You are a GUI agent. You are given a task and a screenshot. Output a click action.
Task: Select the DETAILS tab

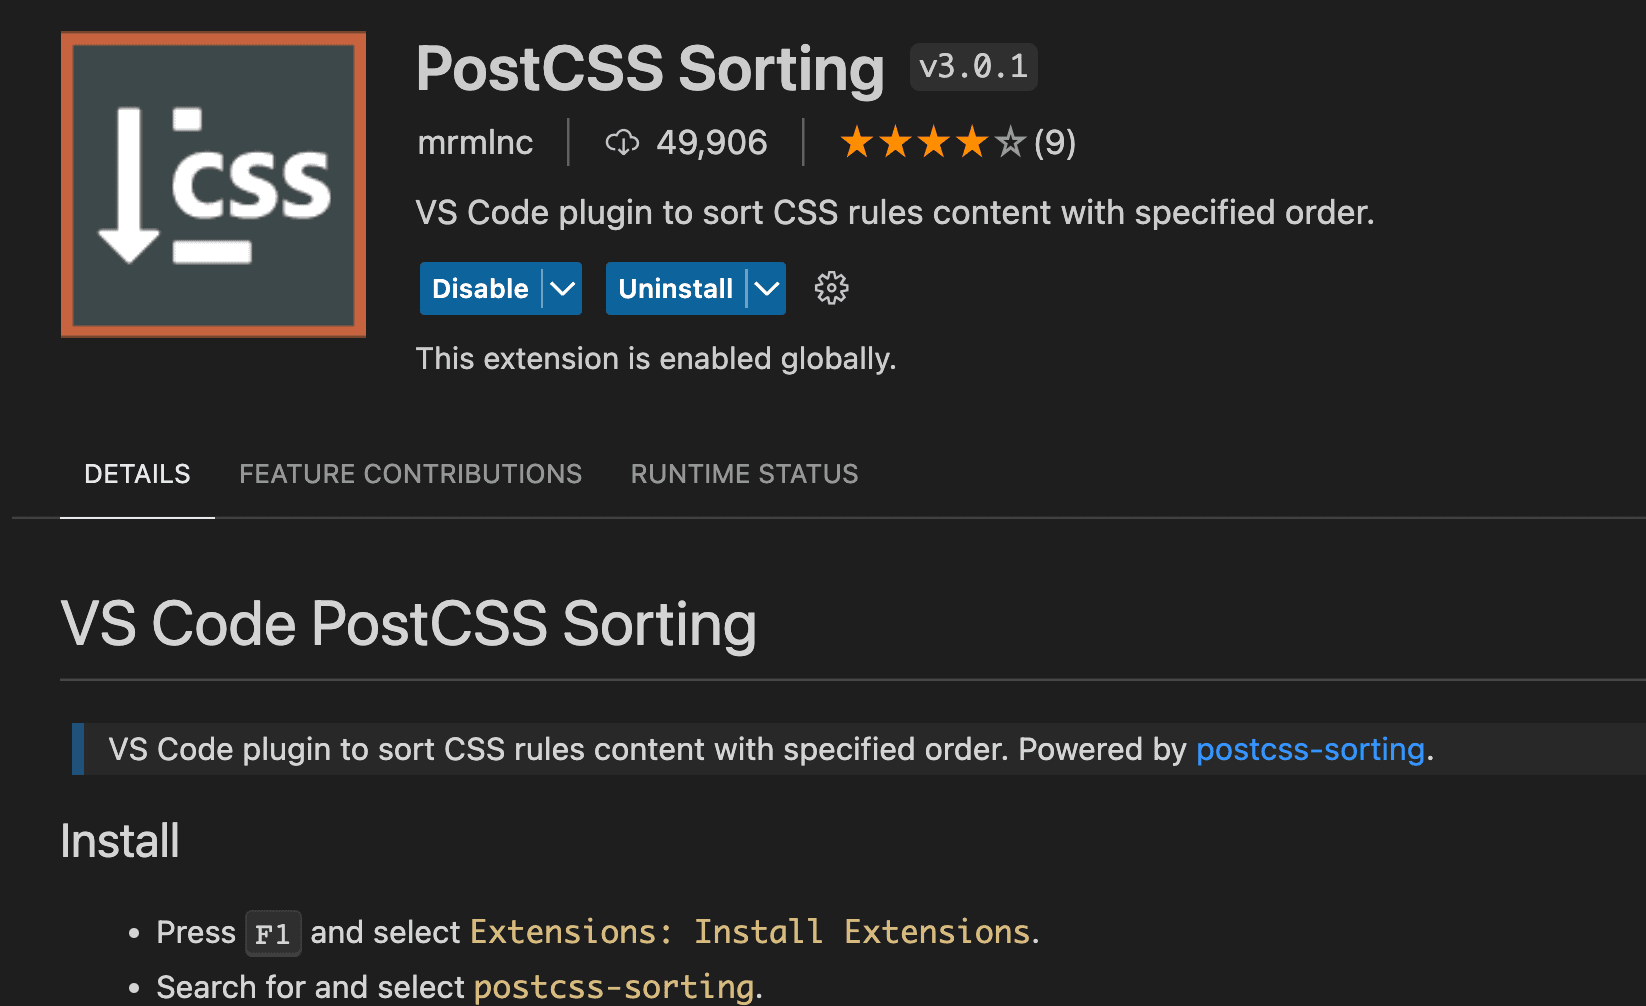[137, 474]
